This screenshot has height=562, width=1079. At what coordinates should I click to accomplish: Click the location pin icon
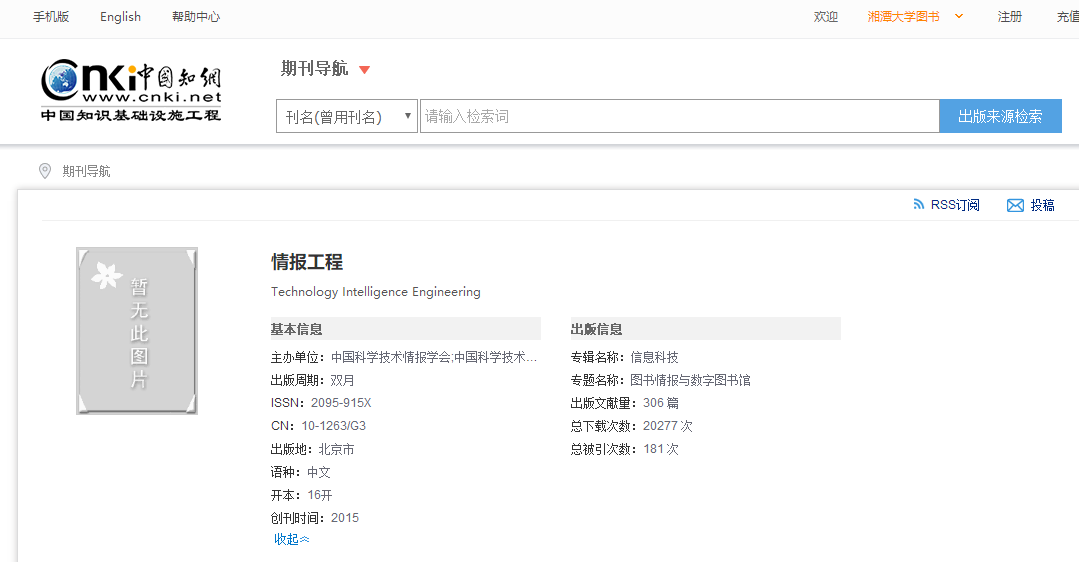click(44, 171)
